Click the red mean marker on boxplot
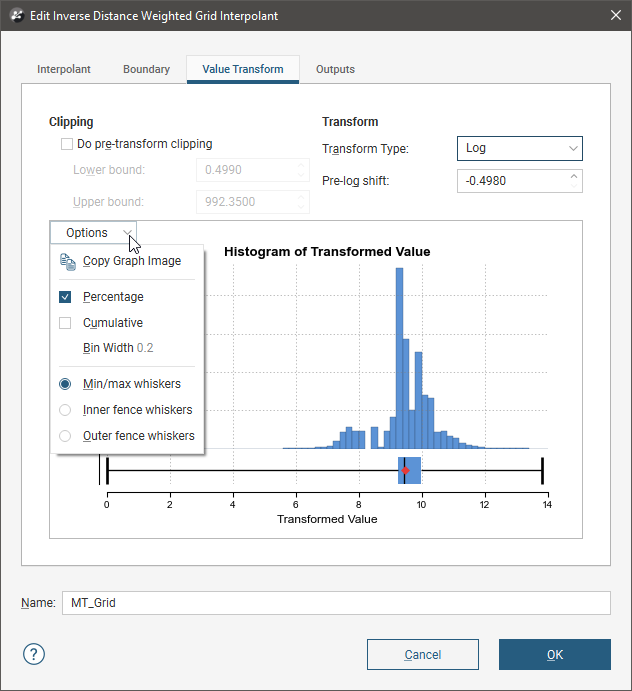Screen dimensions: 632x691 tap(405, 470)
